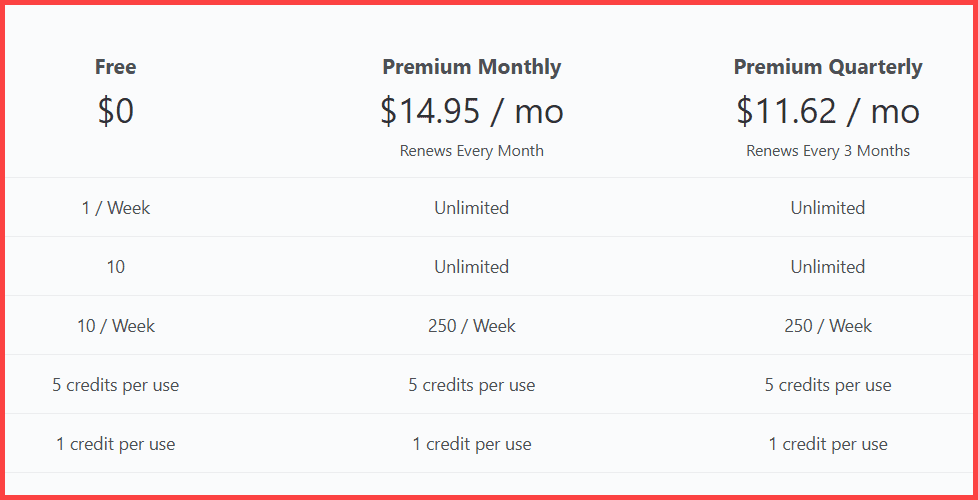Click the 10 / Week cell
This screenshot has width=978, height=500.
tap(116, 326)
